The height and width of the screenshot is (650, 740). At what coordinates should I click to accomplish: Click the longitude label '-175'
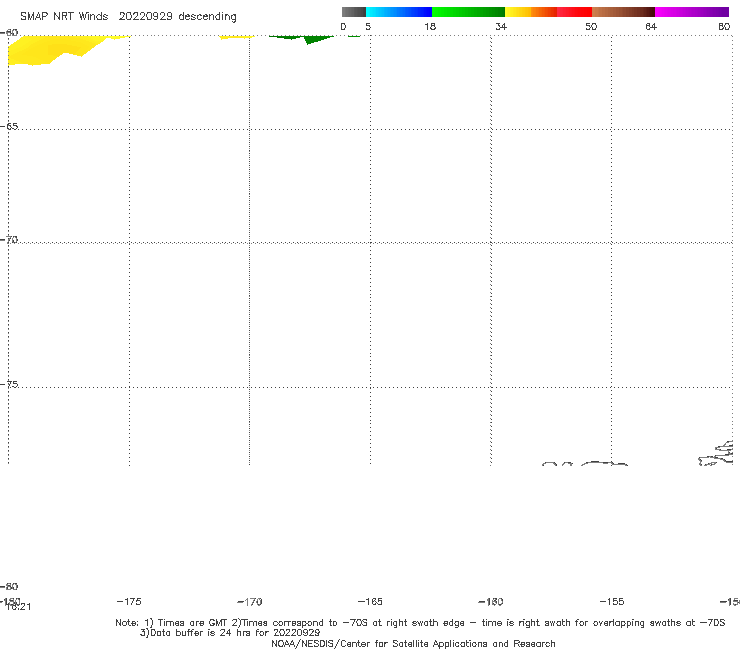(129, 602)
